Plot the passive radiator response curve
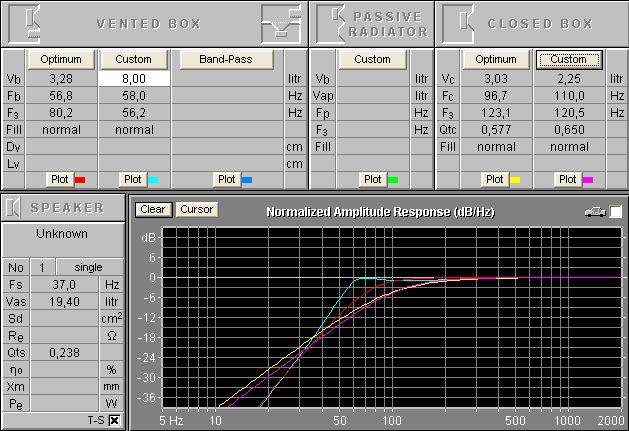The height and width of the screenshot is (431, 629). pyautogui.click(x=373, y=179)
